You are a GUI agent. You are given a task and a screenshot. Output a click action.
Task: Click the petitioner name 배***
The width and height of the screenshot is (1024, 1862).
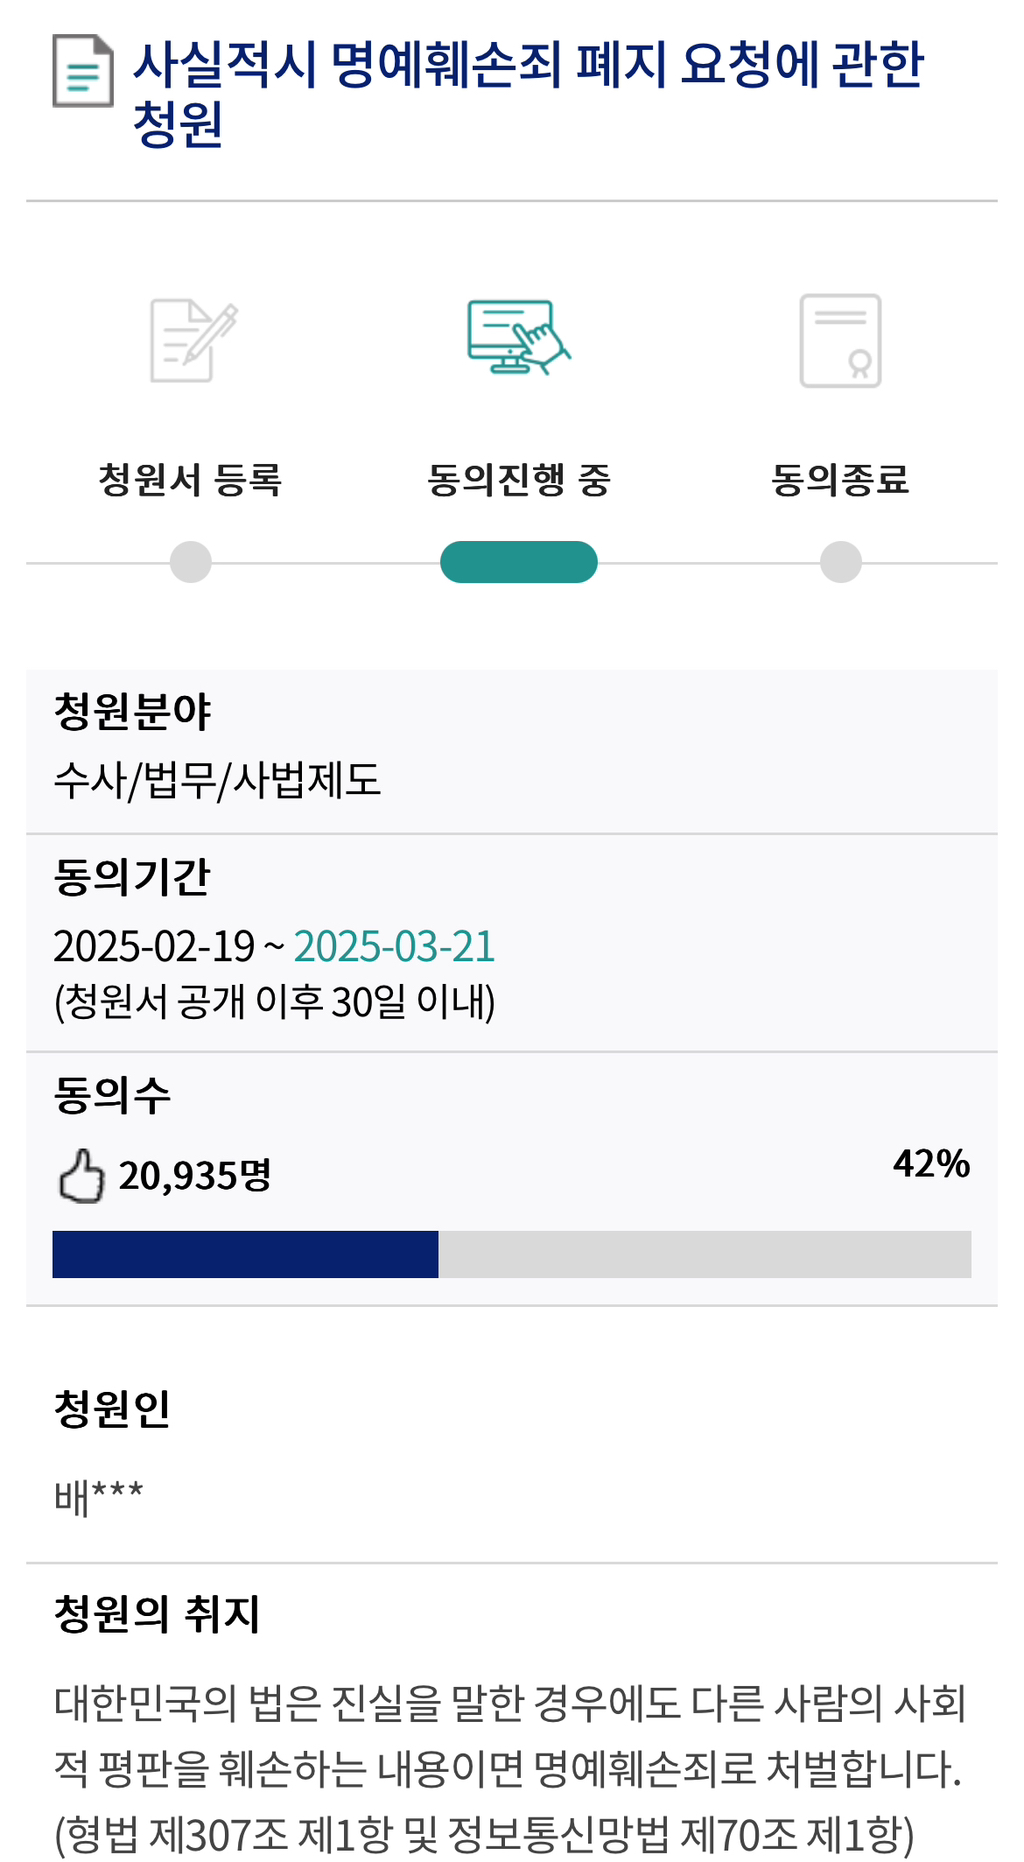tap(98, 1497)
